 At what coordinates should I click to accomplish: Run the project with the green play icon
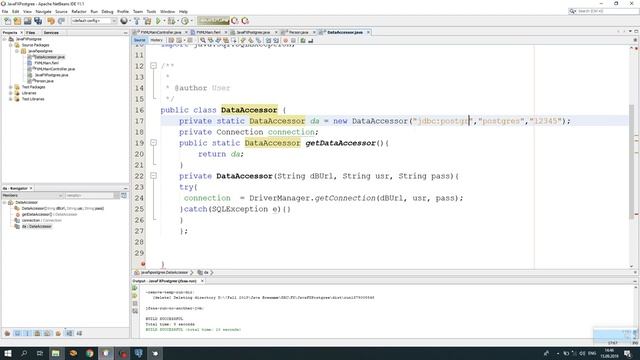pos(158,21)
